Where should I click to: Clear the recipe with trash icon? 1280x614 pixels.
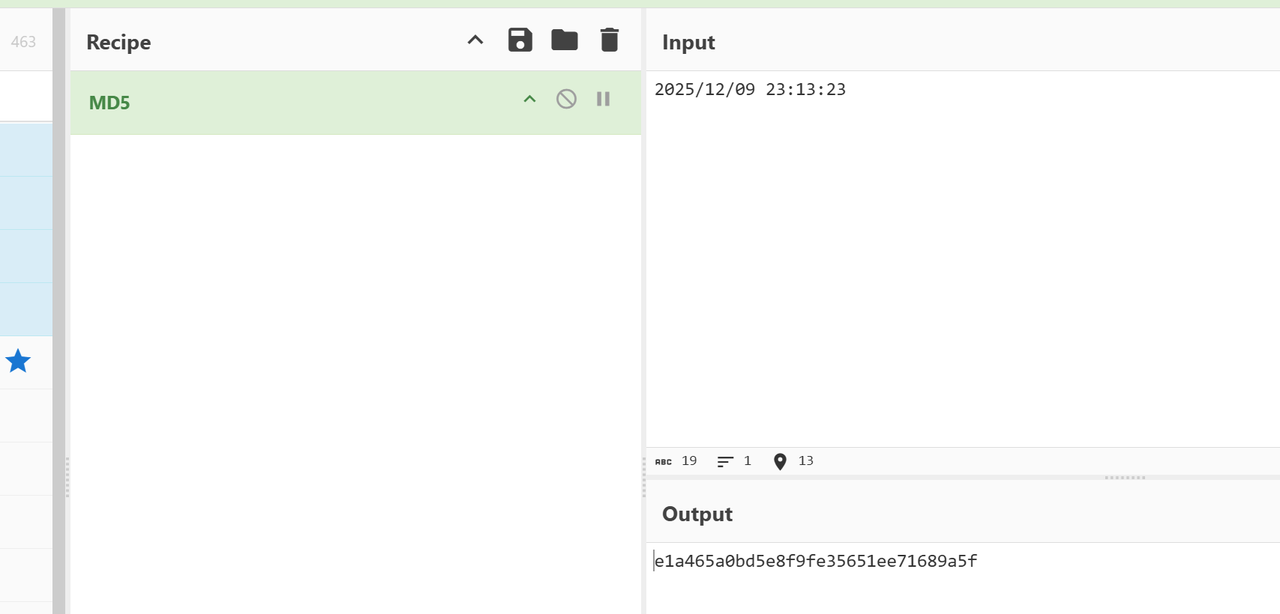(x=609, y=40)
